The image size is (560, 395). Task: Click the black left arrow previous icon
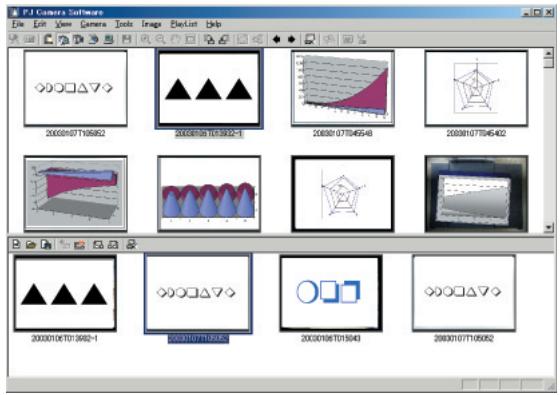tap(276, 39)
